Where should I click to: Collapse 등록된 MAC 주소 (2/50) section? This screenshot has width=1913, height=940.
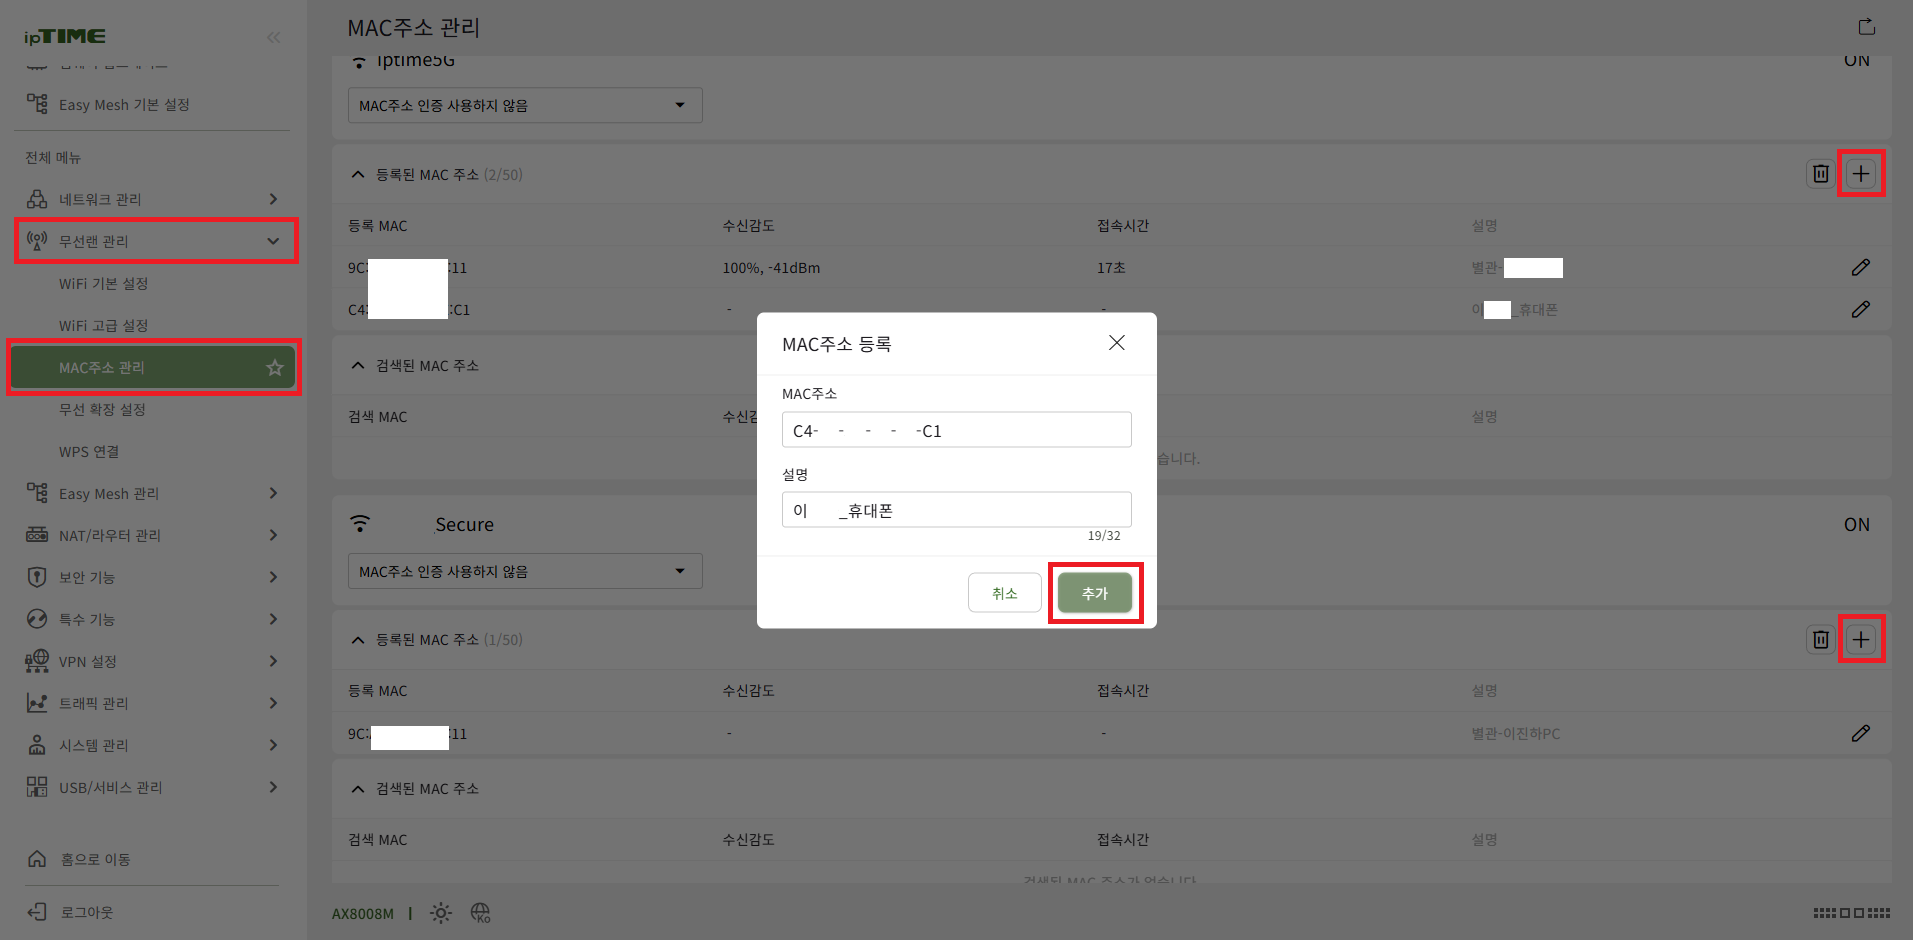tap(358, 174)
